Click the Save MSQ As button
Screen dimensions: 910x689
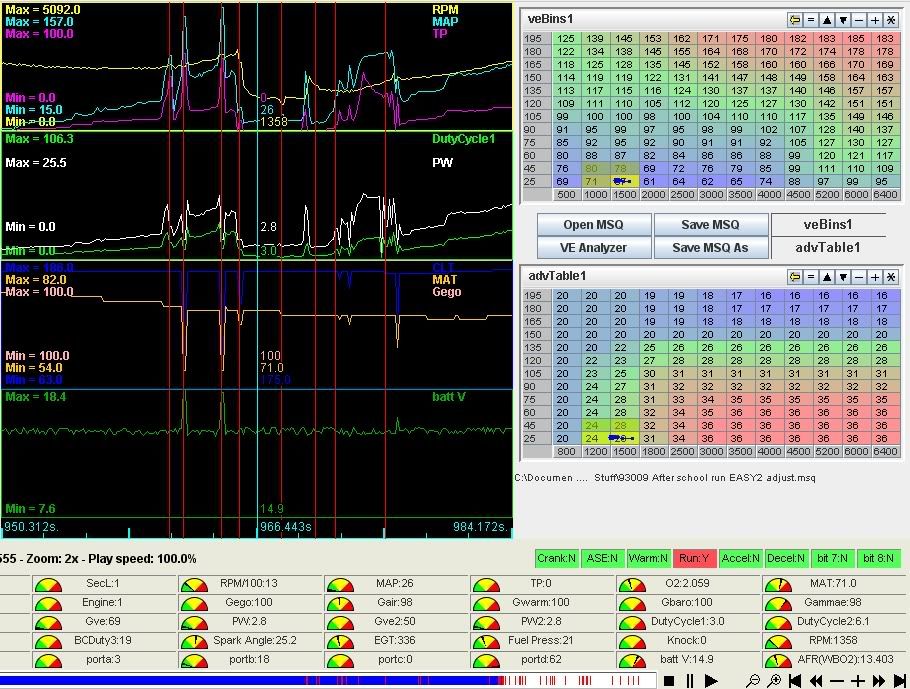[711, 247]
